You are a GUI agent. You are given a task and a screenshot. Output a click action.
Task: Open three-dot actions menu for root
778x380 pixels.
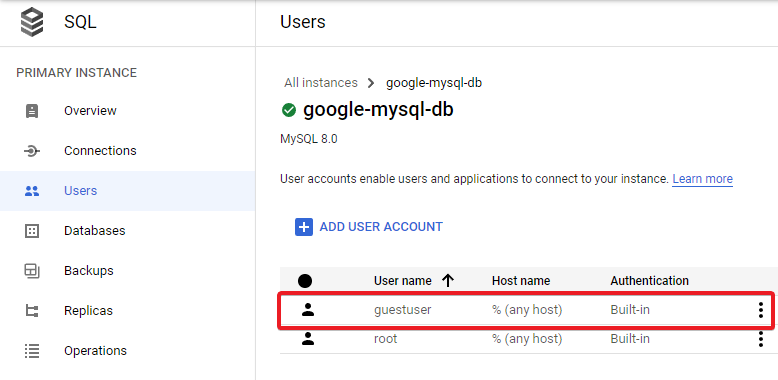click(761, 339)
